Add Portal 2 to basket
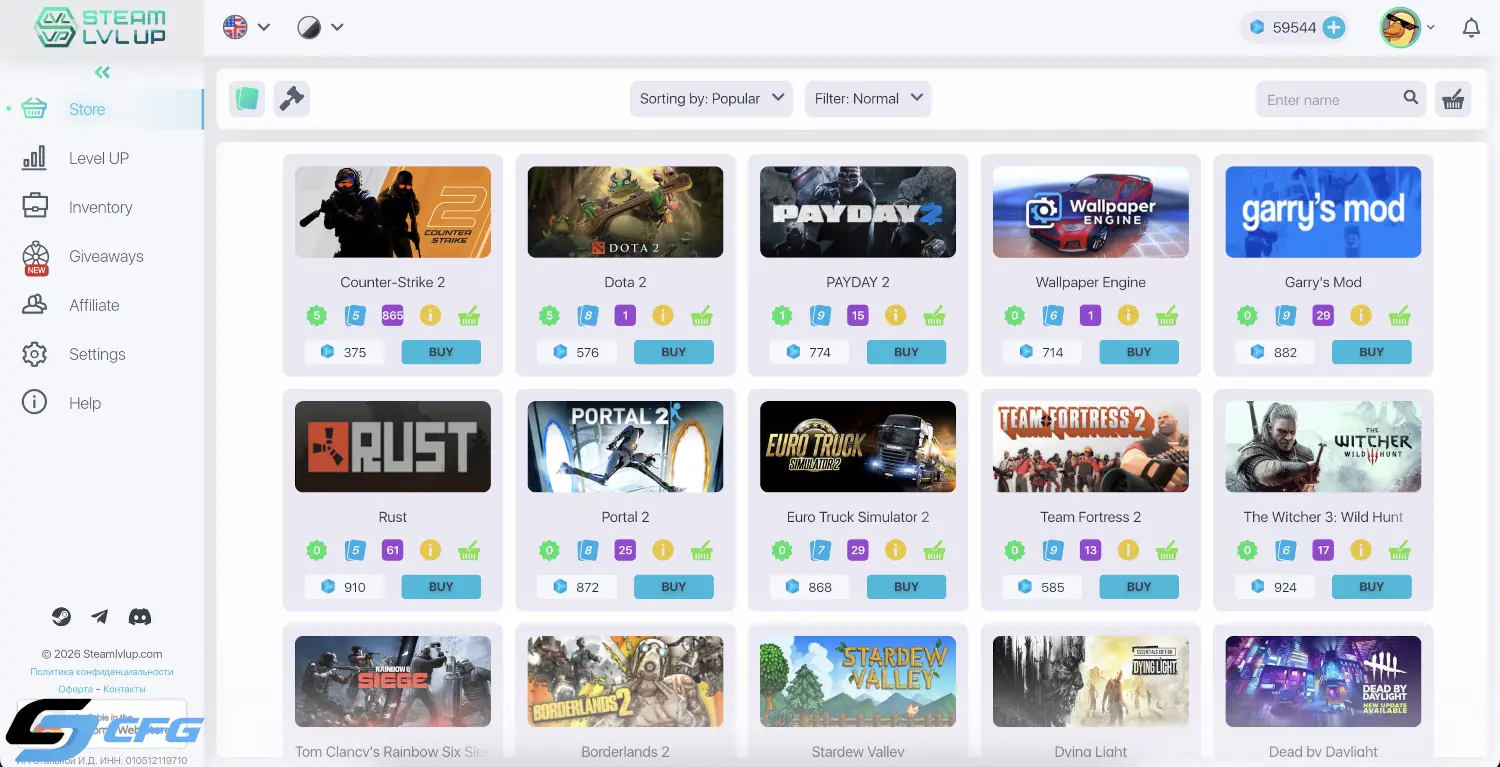Screen dimensions: 1500x767 click(702, 551)
